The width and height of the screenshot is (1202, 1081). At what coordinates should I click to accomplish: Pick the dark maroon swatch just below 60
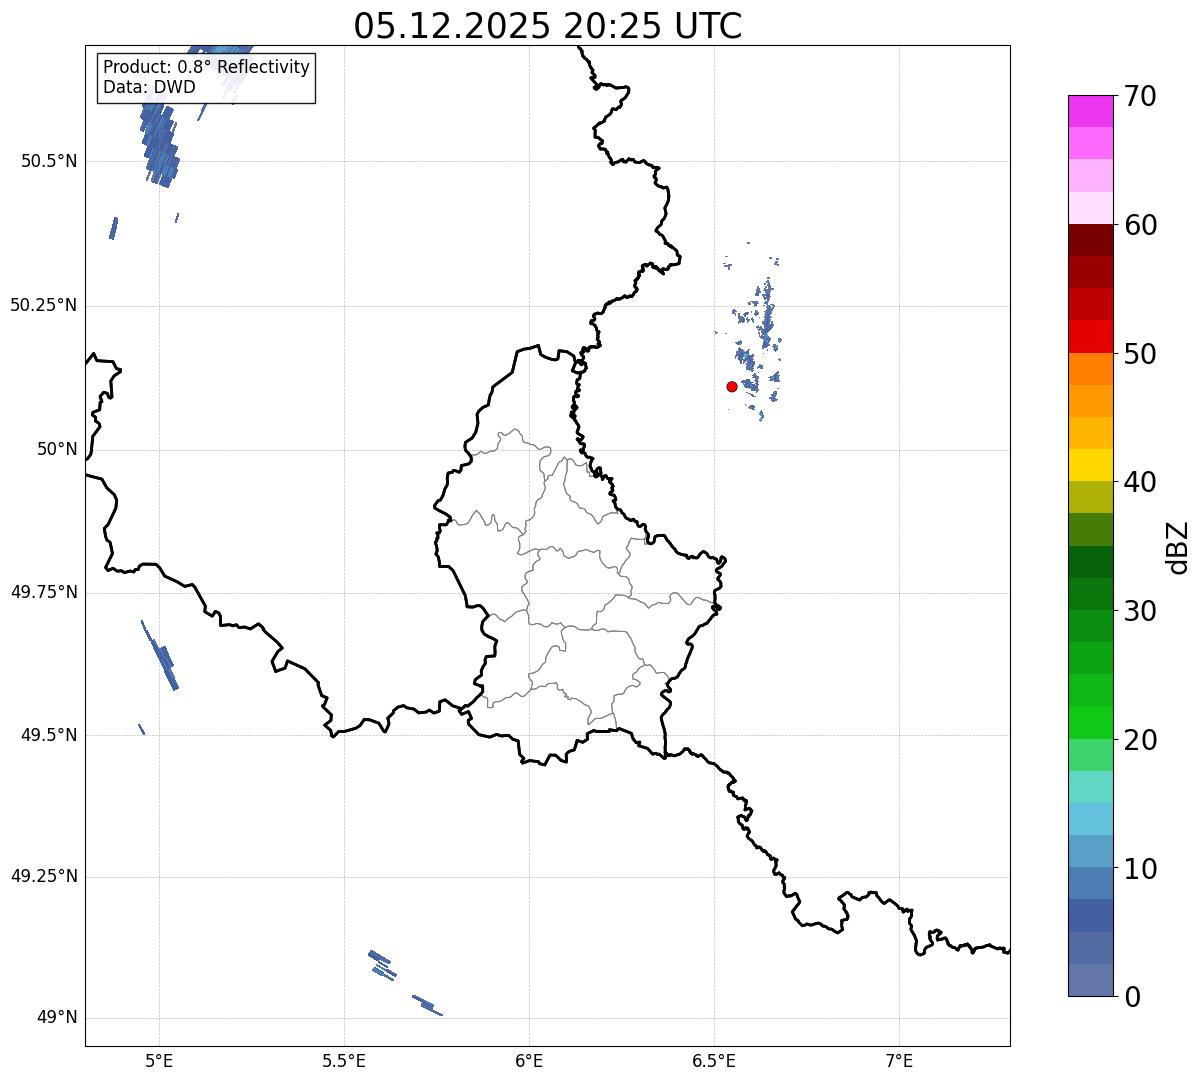pos(1090,240)
